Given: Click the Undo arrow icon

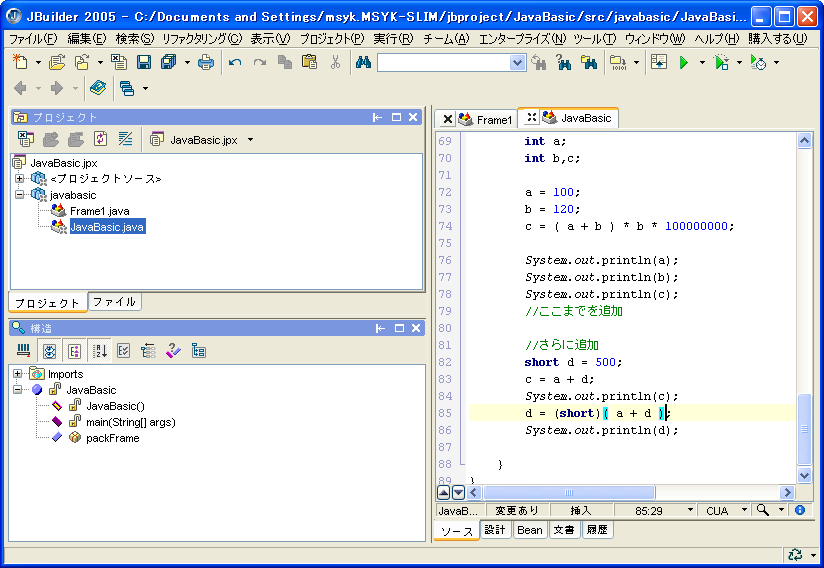Looking at the screenshot, I should pyautogui.click(x=235, y=62).
